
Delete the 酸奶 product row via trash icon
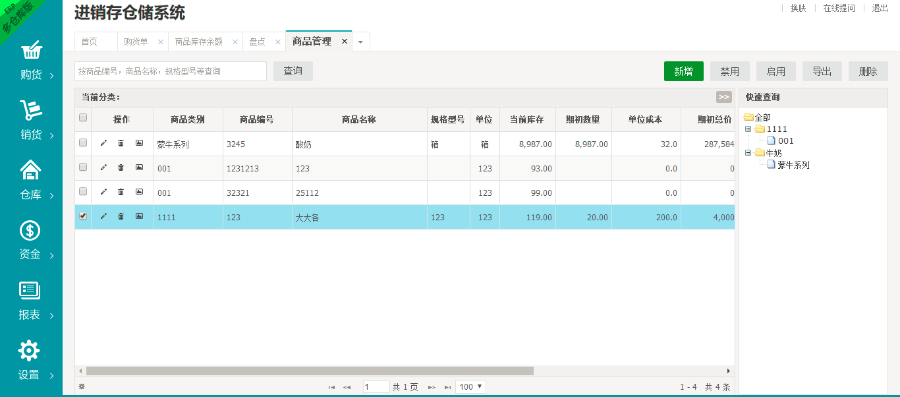121,143
